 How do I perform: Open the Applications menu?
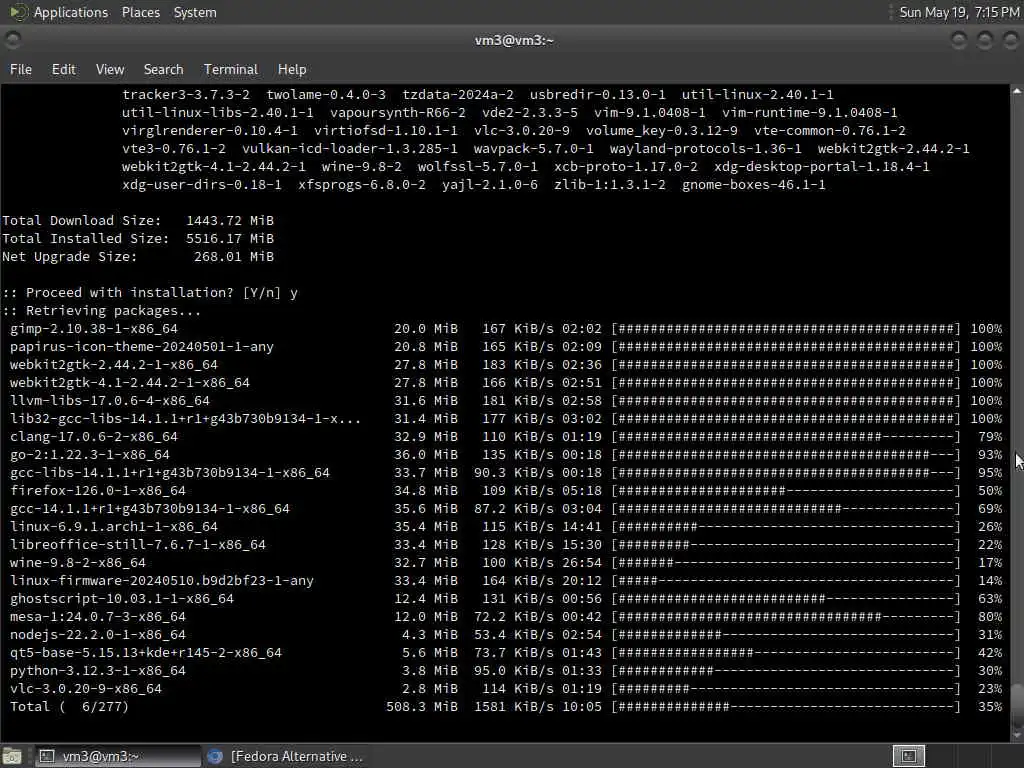tap(71, 12)
